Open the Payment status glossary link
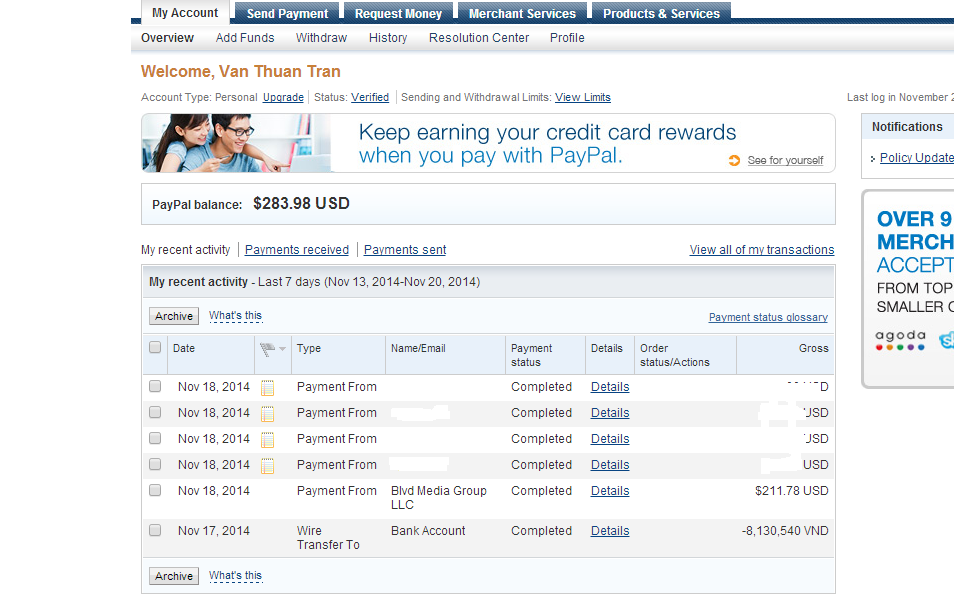Image resolution: width=954 pixels, height=615 pixels. point(768,318)
